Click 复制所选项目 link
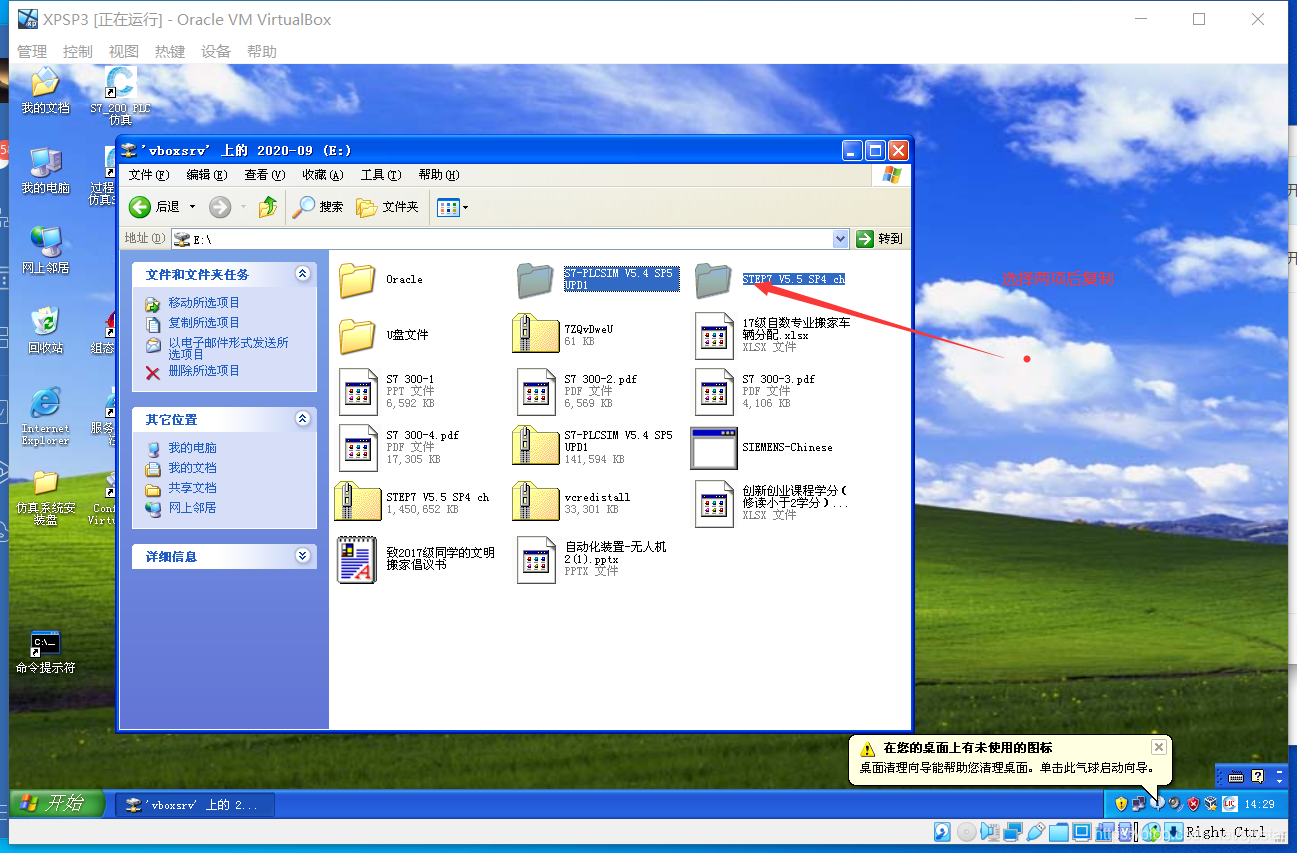The height and width of the screenshot is (853, 1297). (204, 323)
